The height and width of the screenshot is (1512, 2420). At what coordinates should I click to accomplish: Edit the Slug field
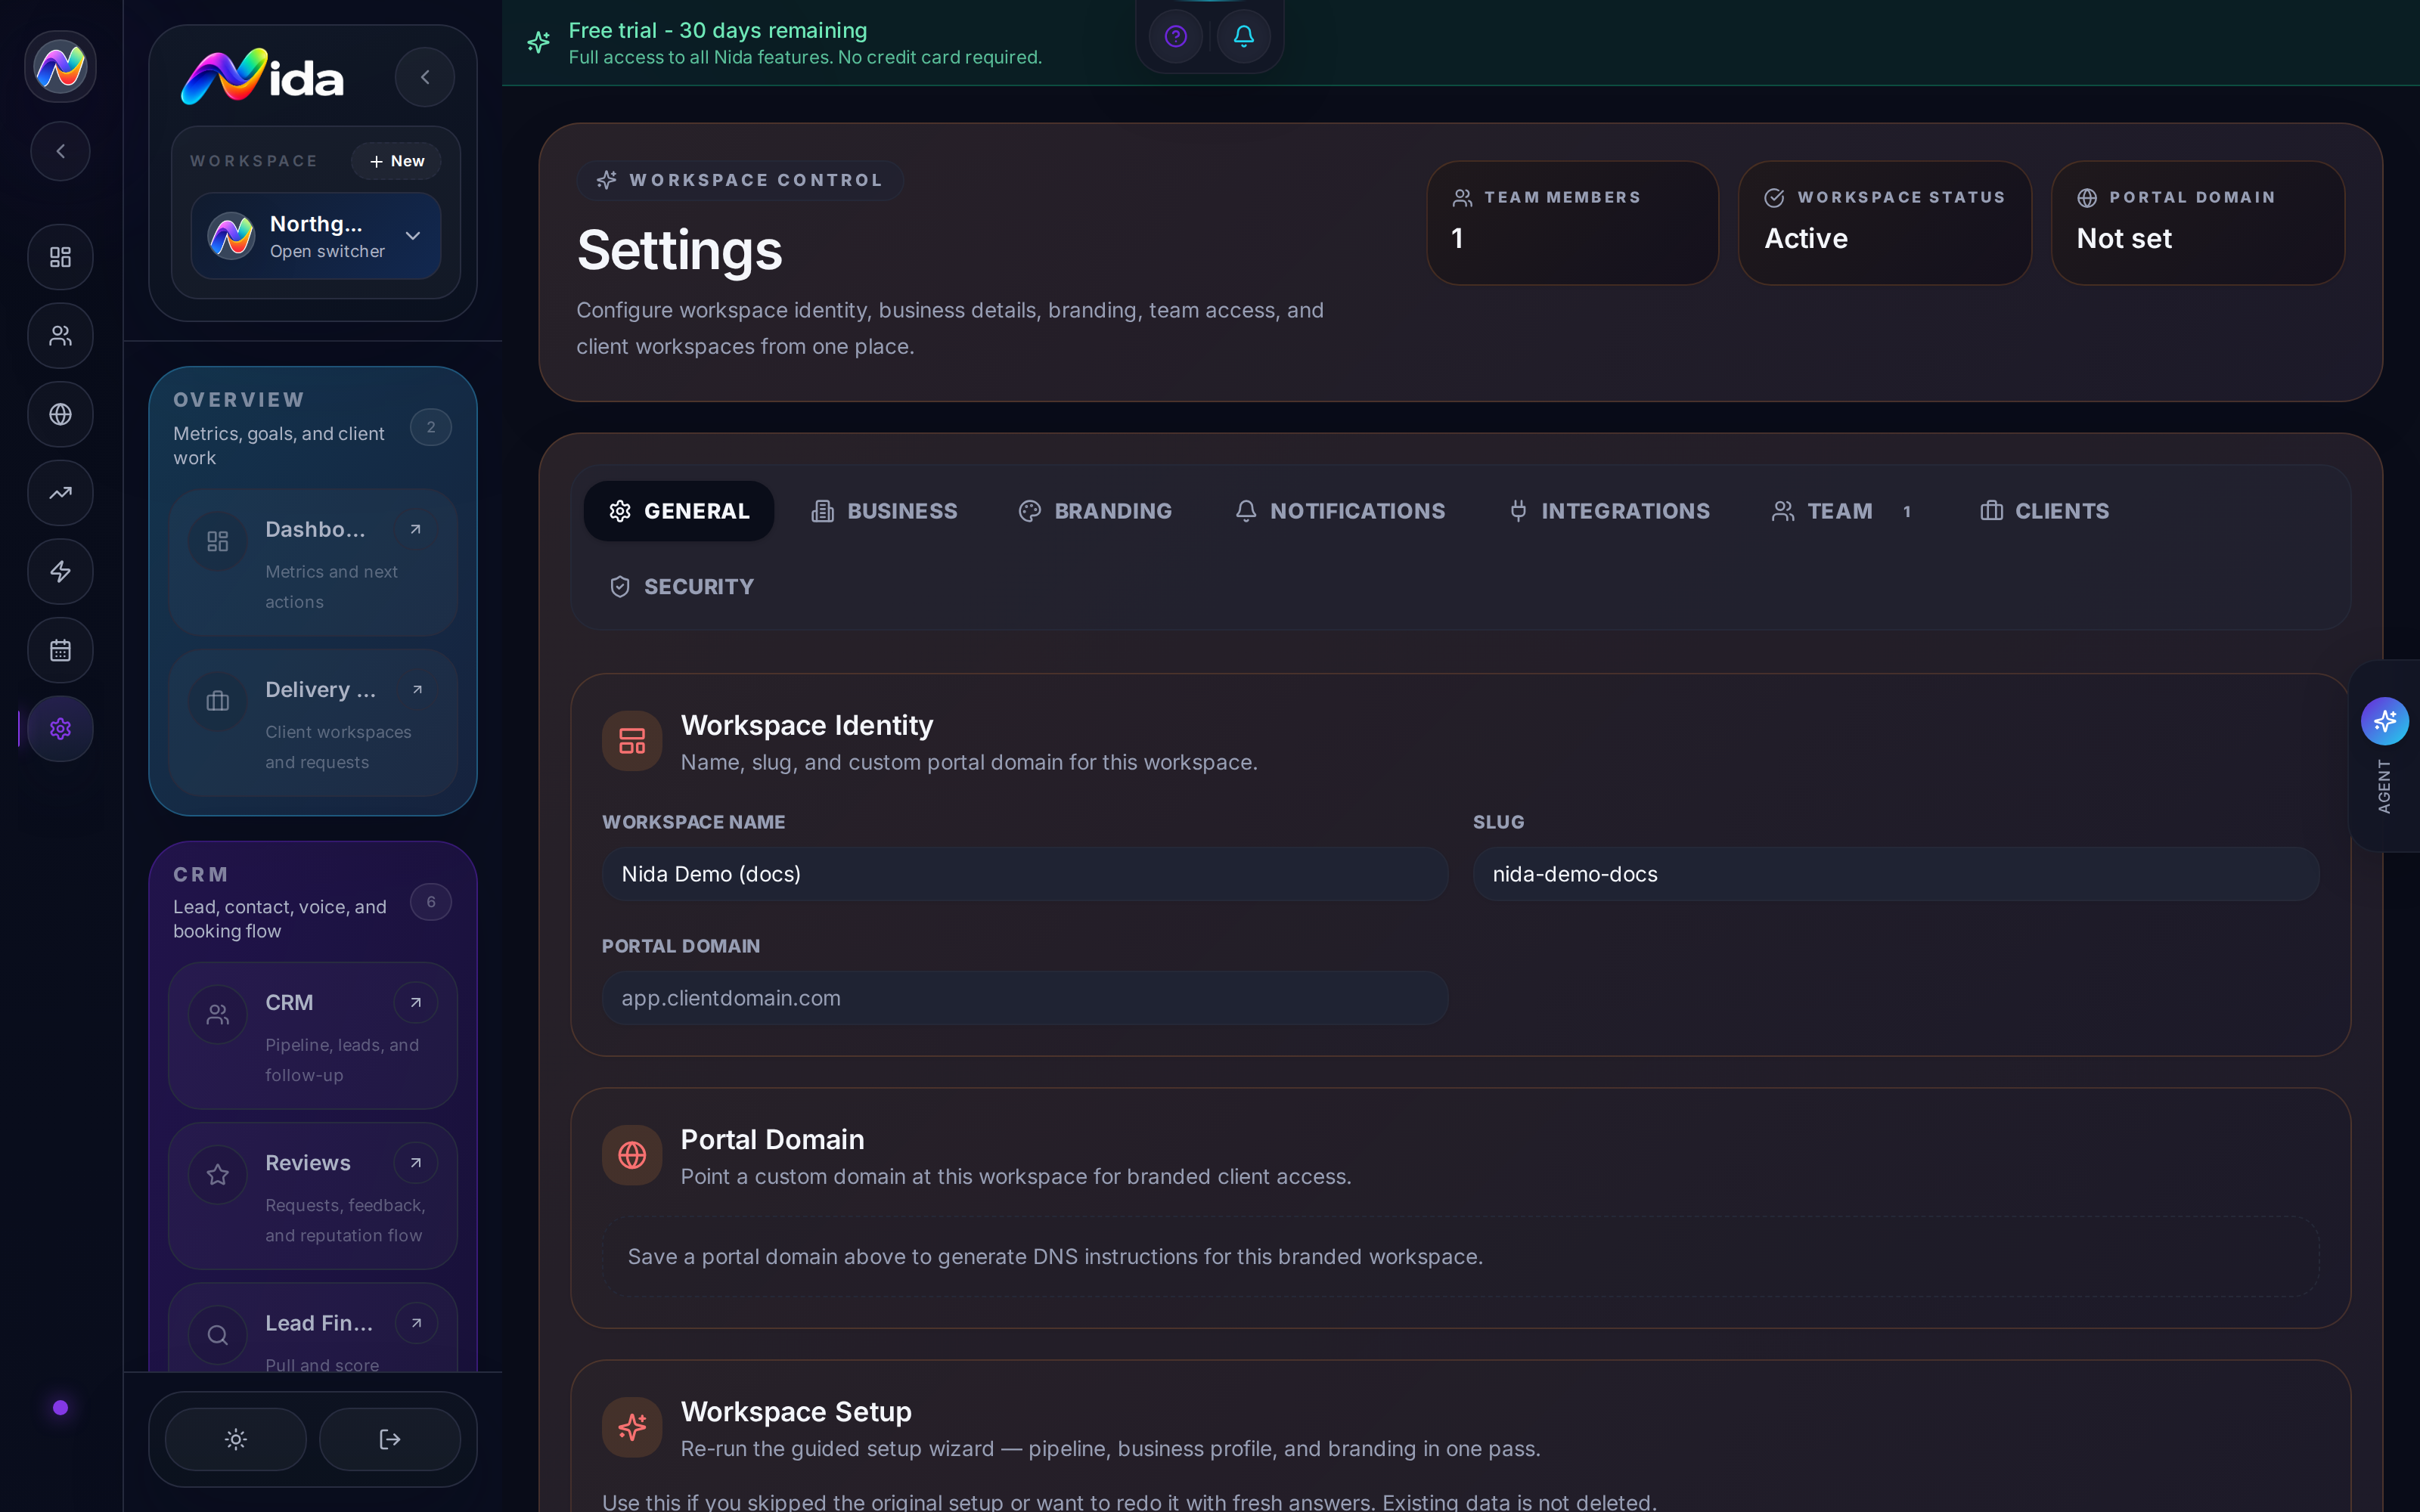pyautogui.click(x=1896, y=874)
